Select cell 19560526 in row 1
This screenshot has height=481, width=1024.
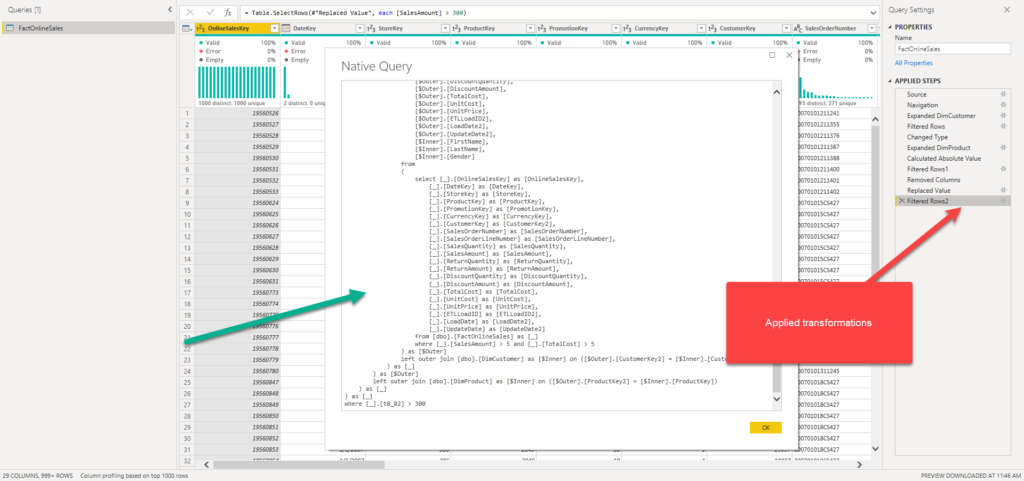coord(237,114)
